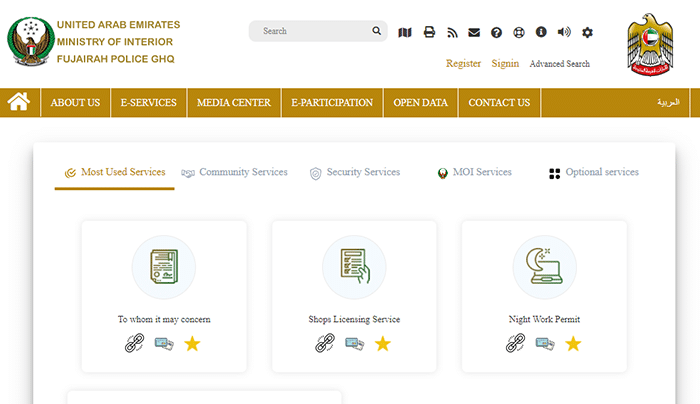This screenshot has width=700, height=404.
Task: Open the gear settings icon
Action: coord(587,32)
